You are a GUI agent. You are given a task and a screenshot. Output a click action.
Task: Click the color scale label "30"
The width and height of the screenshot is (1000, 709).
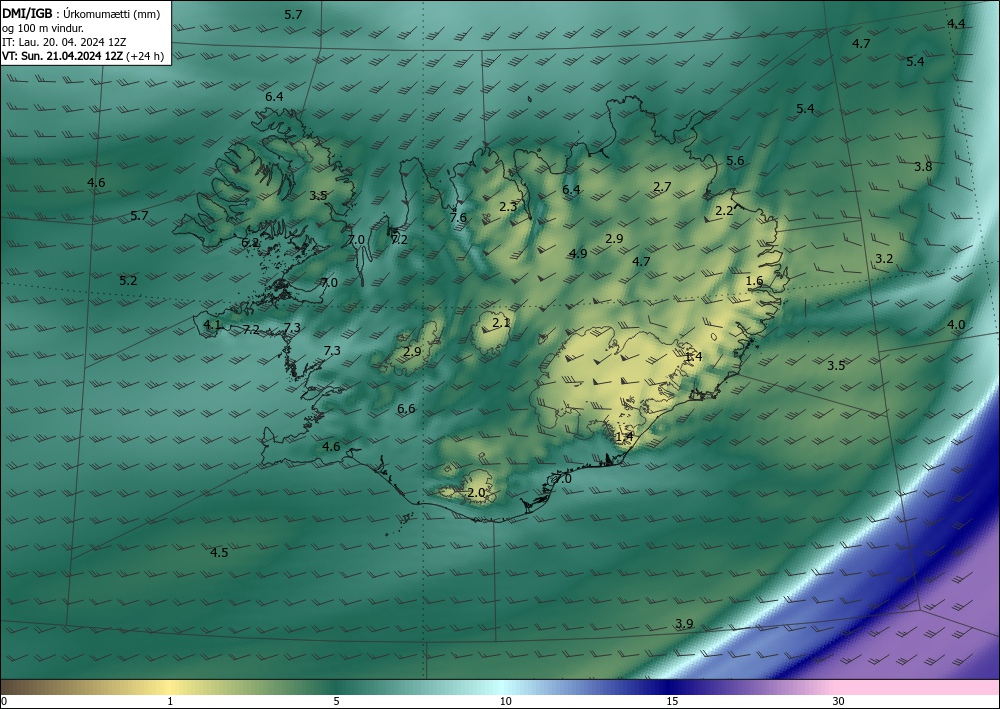[x=839, y=701]
